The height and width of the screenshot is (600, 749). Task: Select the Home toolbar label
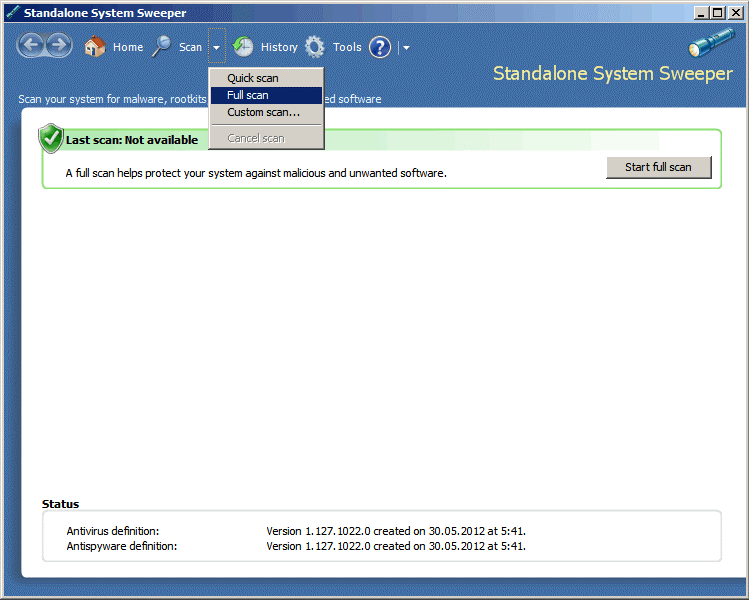(128, 47)
